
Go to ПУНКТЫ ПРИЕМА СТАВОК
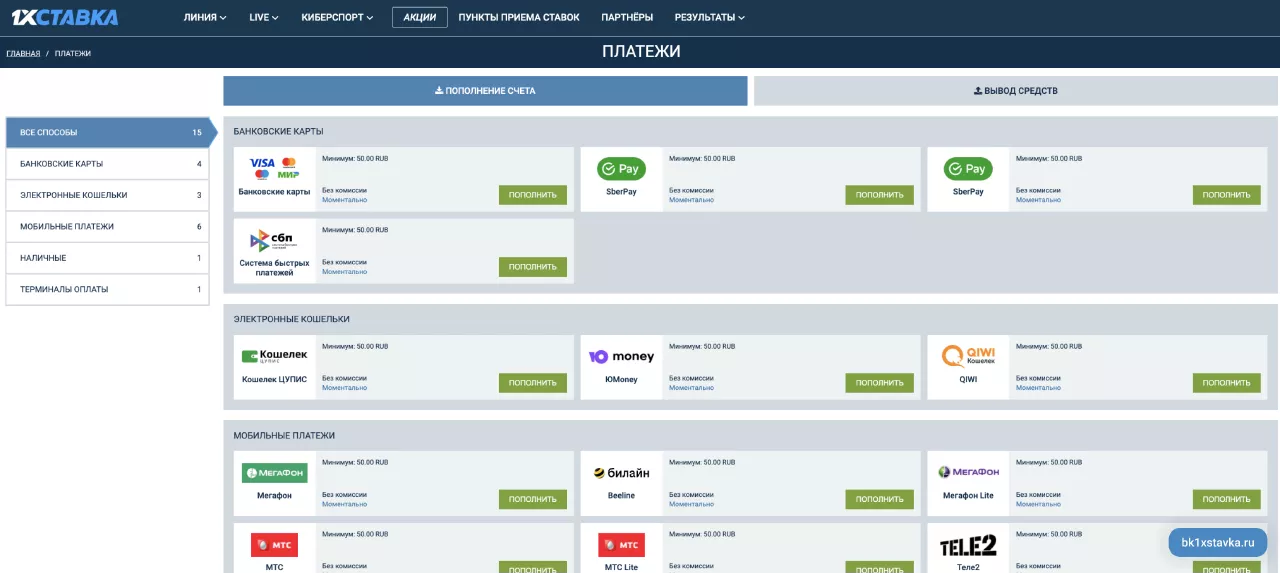click(x=519, y=17)
